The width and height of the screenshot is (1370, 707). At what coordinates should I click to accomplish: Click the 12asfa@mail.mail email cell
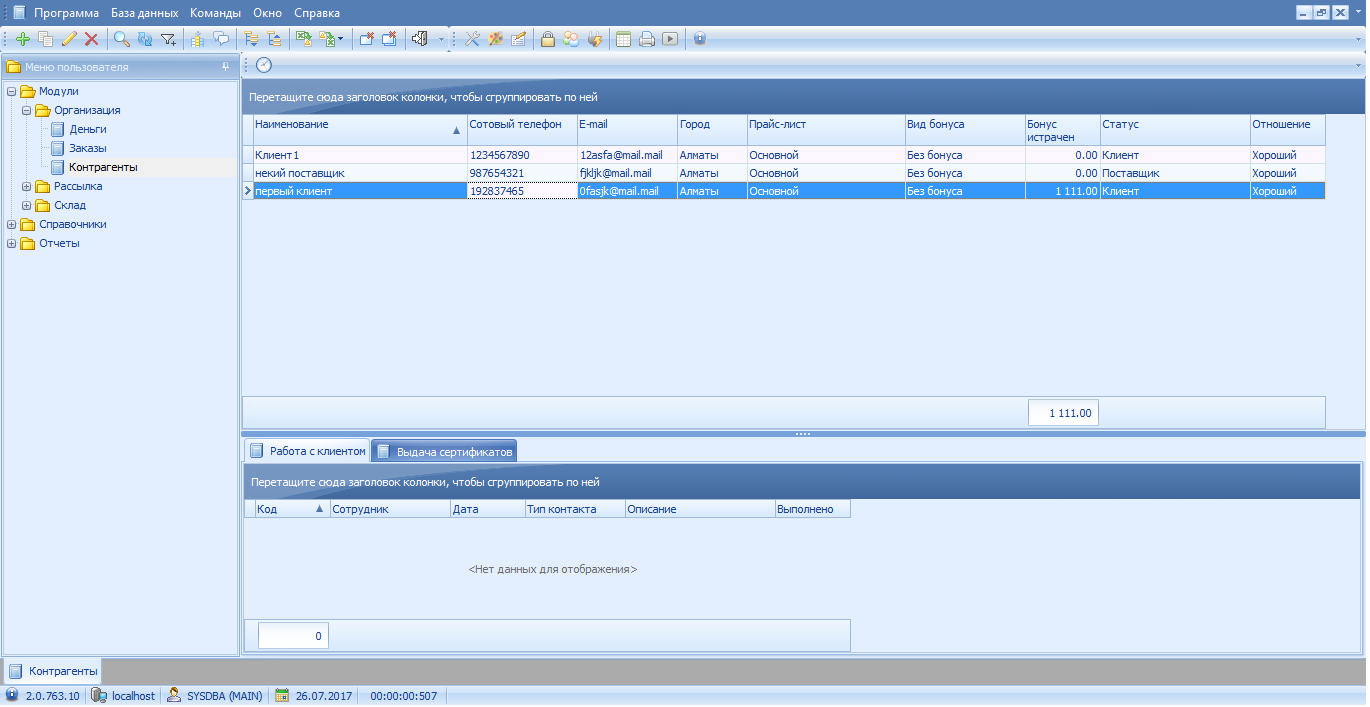(627, 155)
